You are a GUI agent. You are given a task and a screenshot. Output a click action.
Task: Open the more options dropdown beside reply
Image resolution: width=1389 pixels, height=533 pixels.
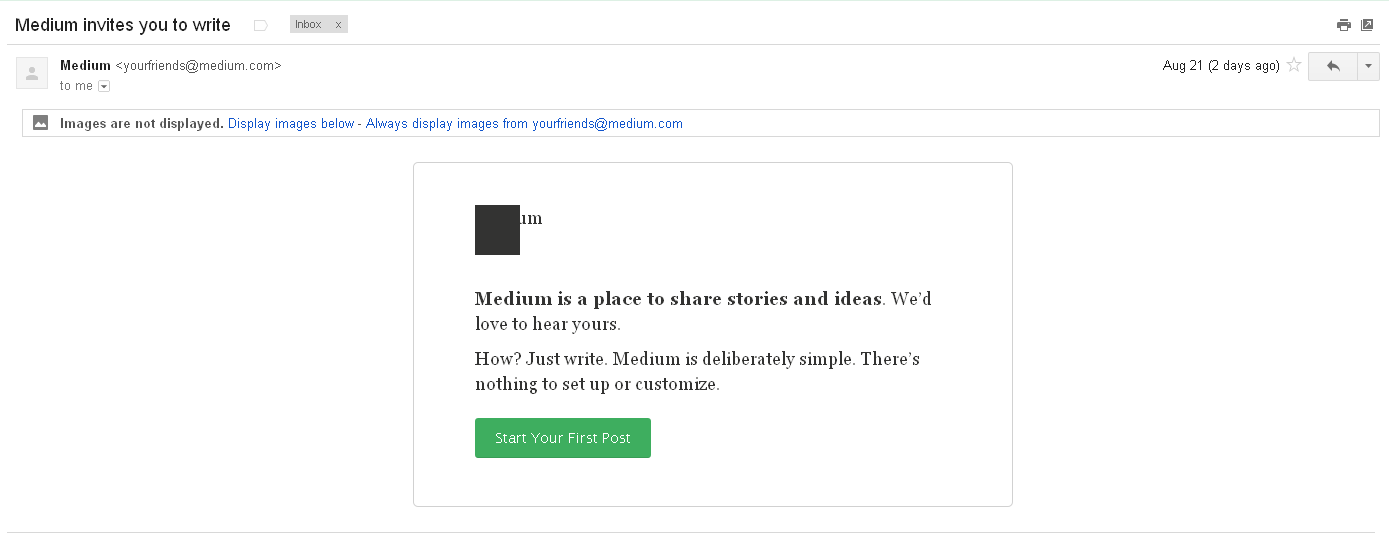click(1368, 66)
